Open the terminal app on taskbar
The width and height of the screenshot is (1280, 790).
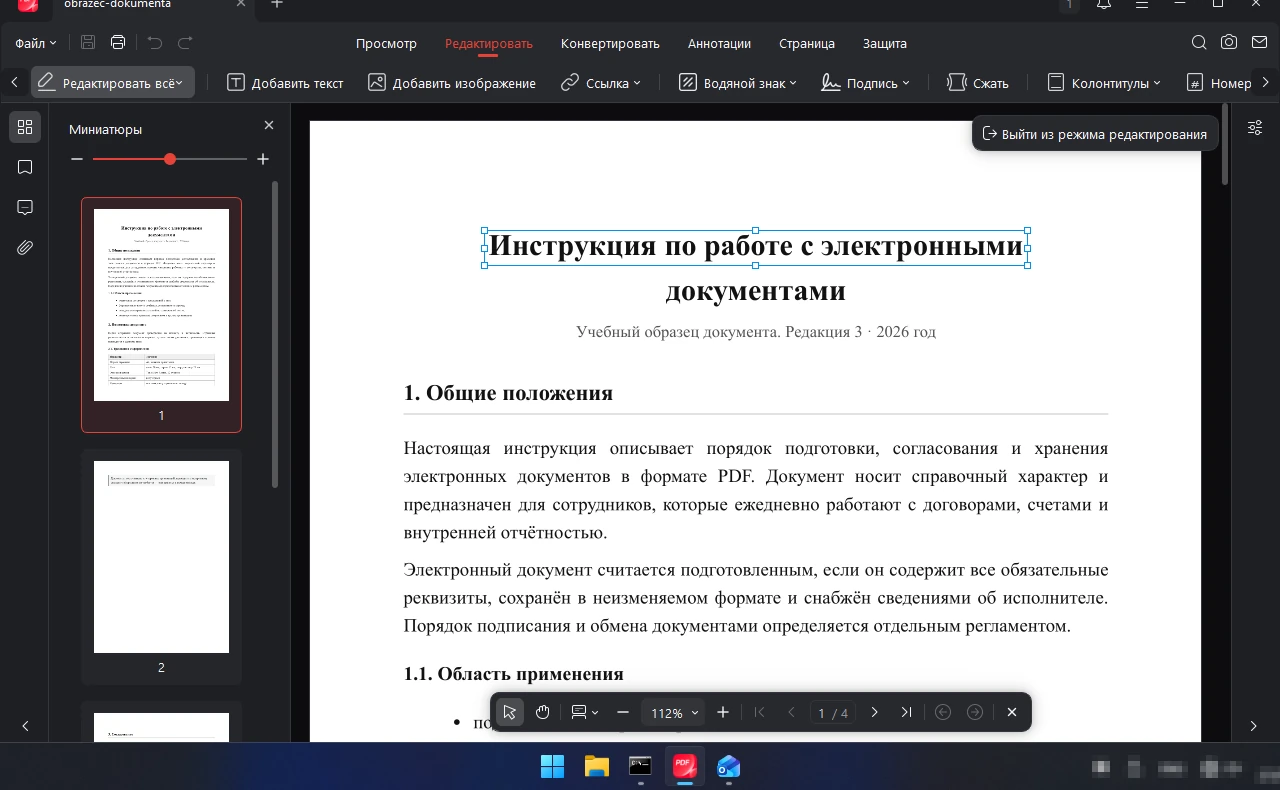[640, 767]
